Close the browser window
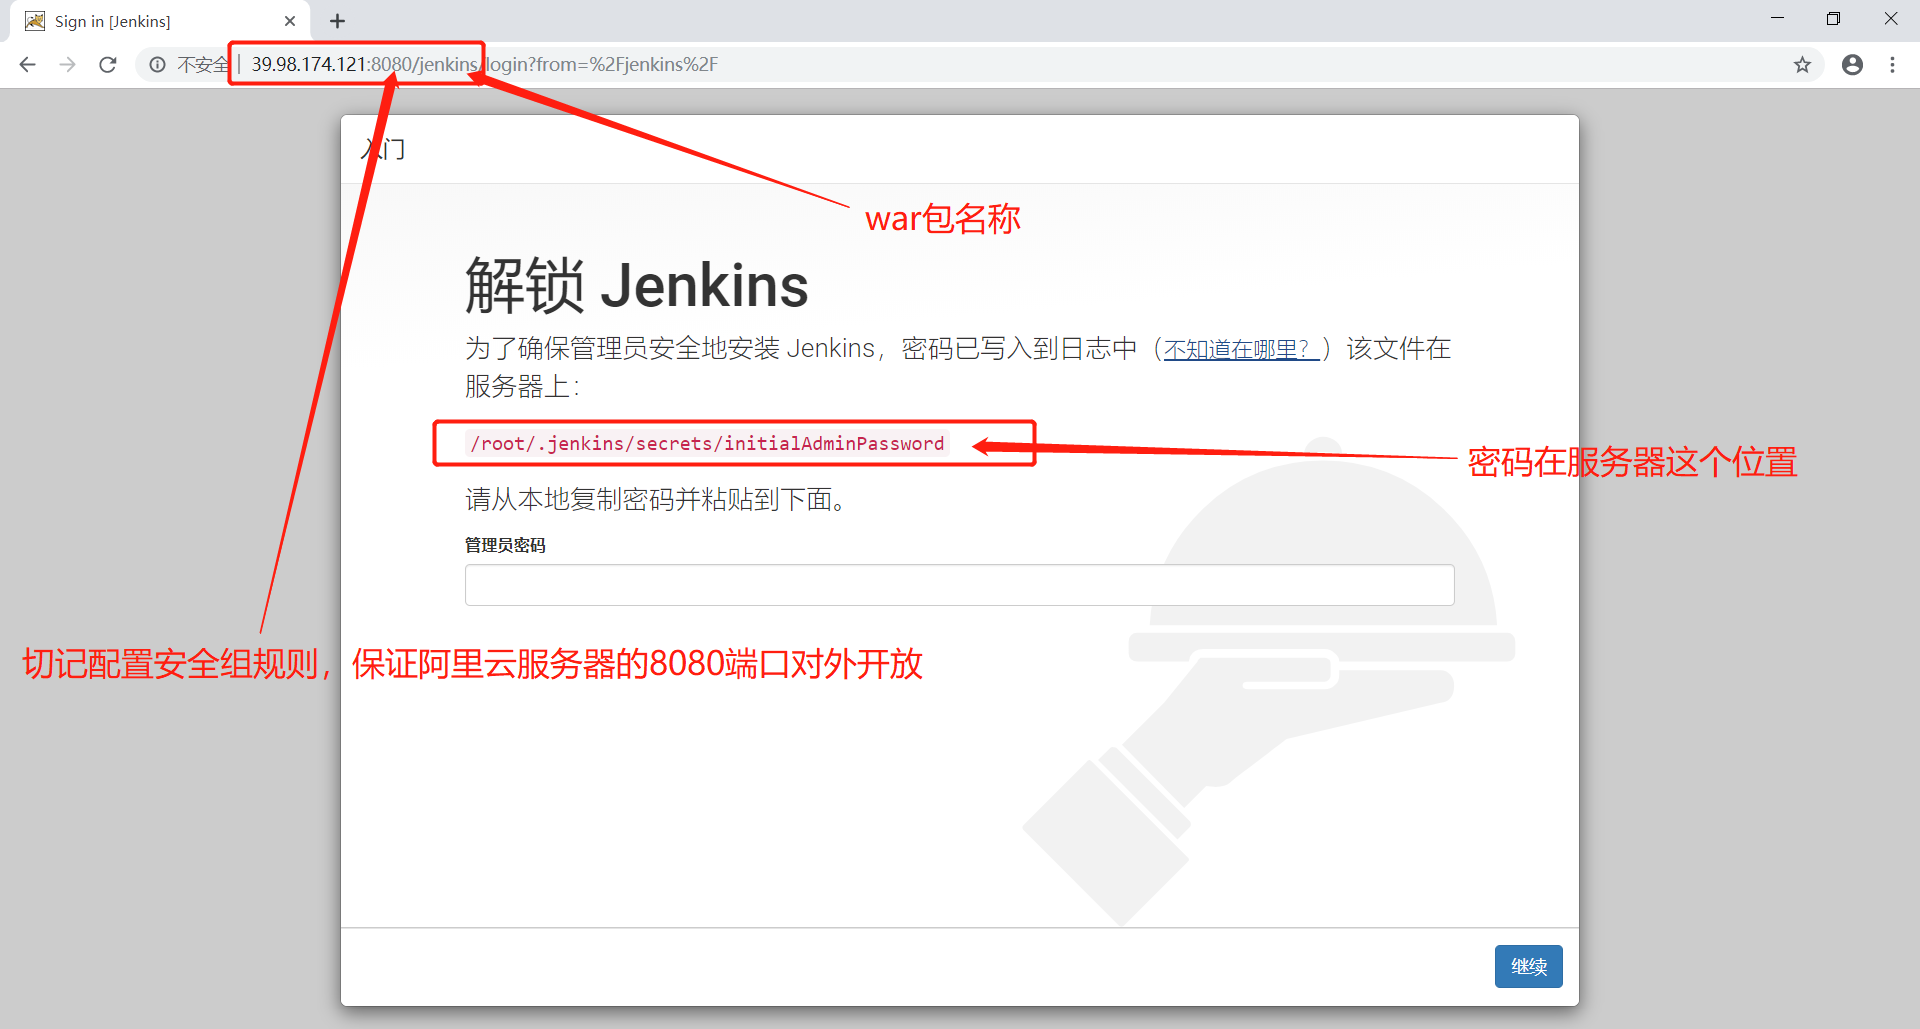The height and width of the screenshot is (1029, 1920). 1890,19
